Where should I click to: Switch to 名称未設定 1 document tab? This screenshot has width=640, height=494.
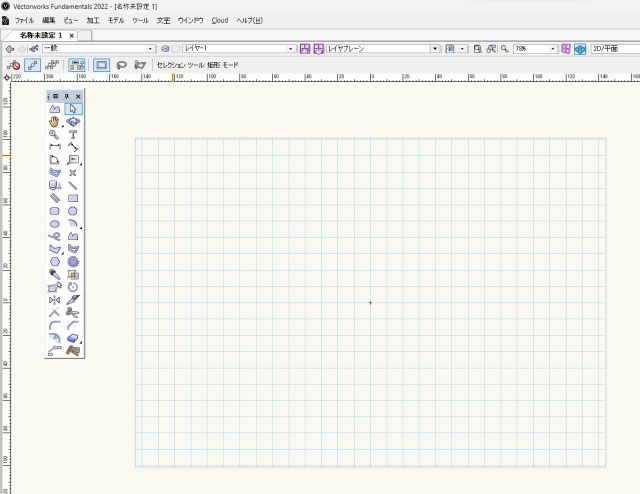click(40, 35)
